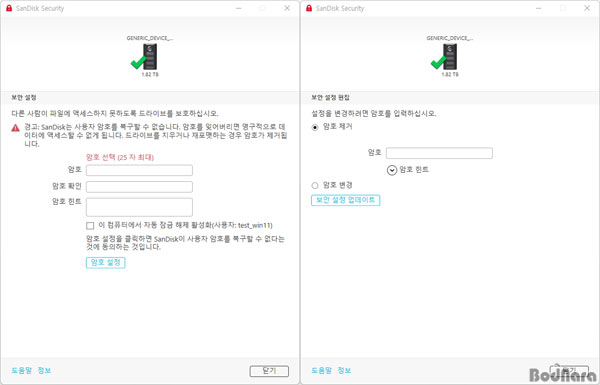Click 암호 input field in left window
Viewport: 600px width, 385px height.
point(139,170)
